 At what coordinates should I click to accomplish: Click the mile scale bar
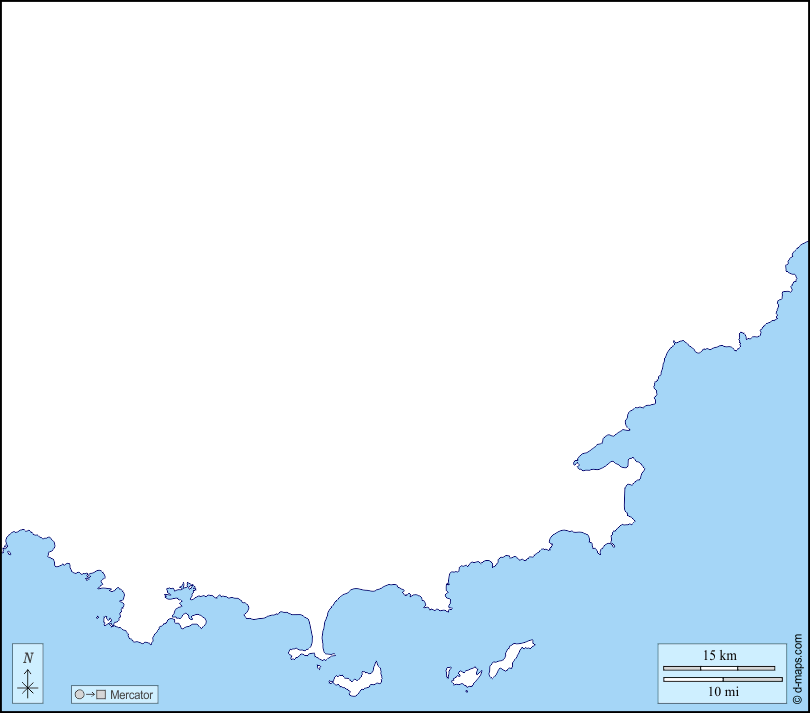point(722,679)
